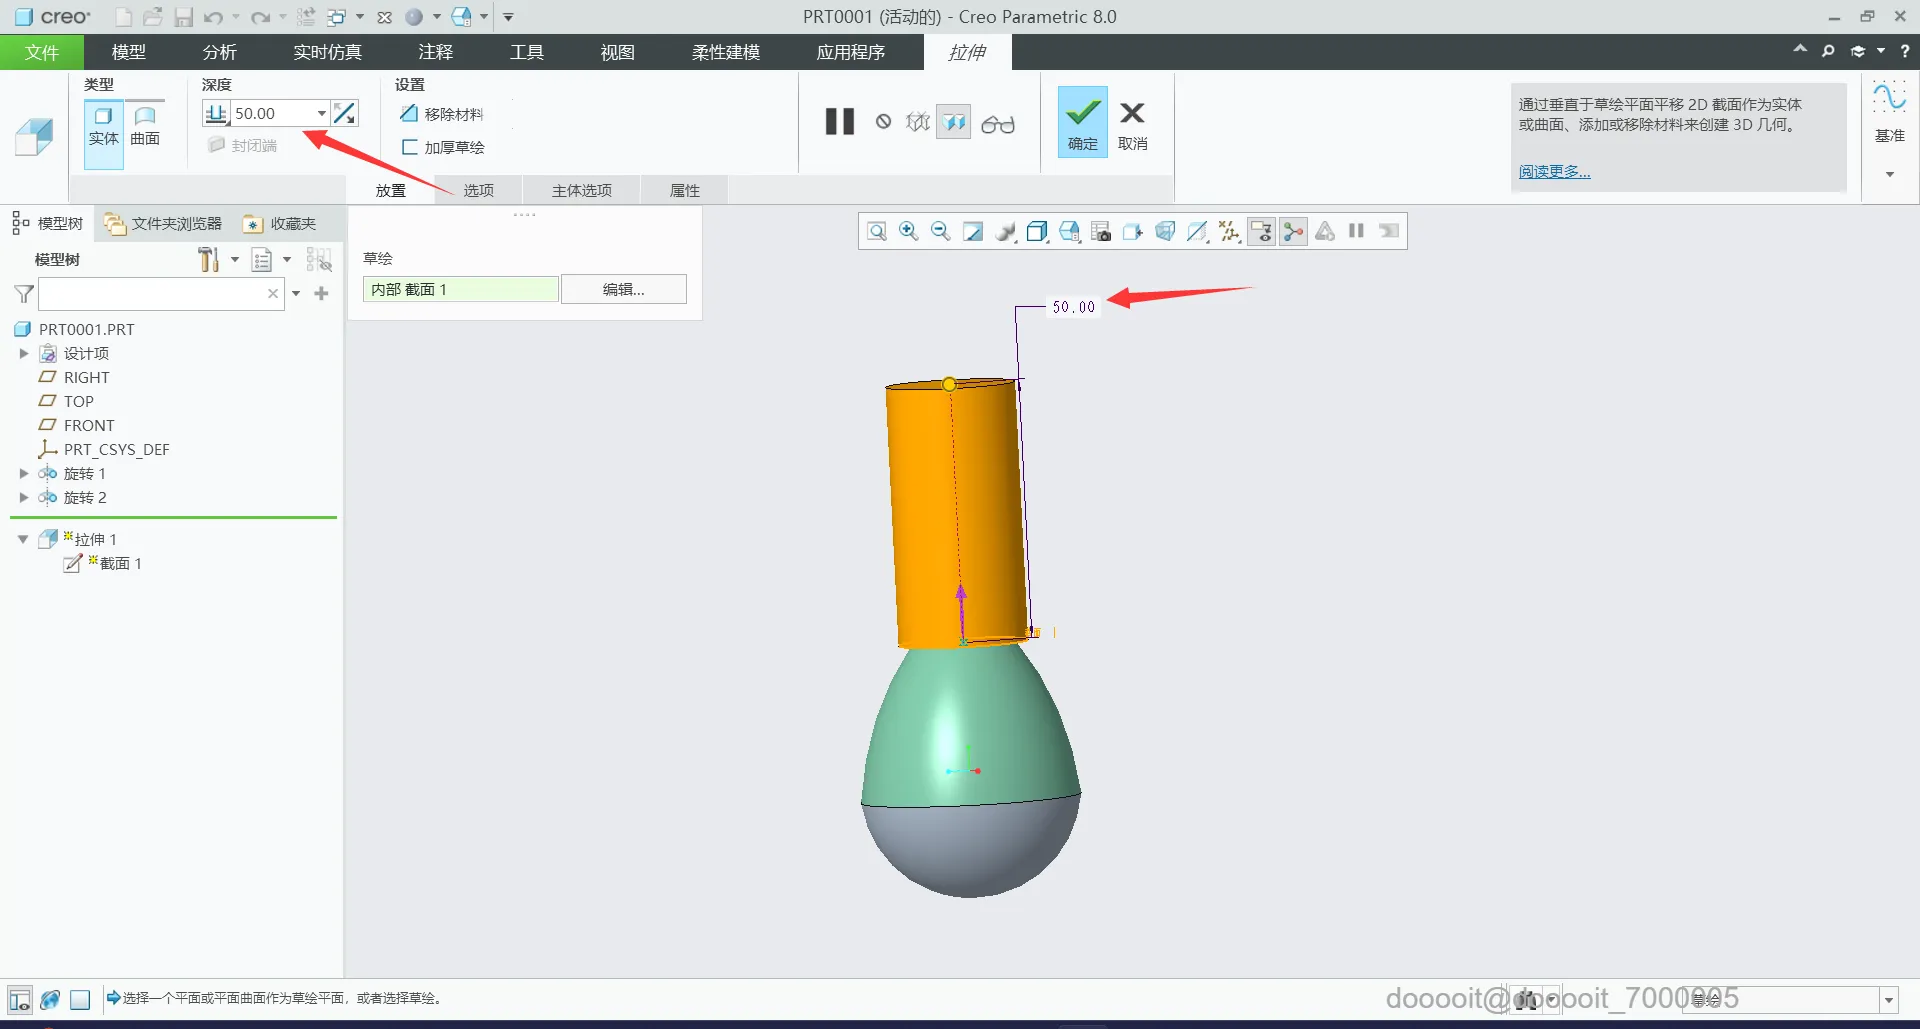Open the 放置 placement tab

(x=391, y=190)
